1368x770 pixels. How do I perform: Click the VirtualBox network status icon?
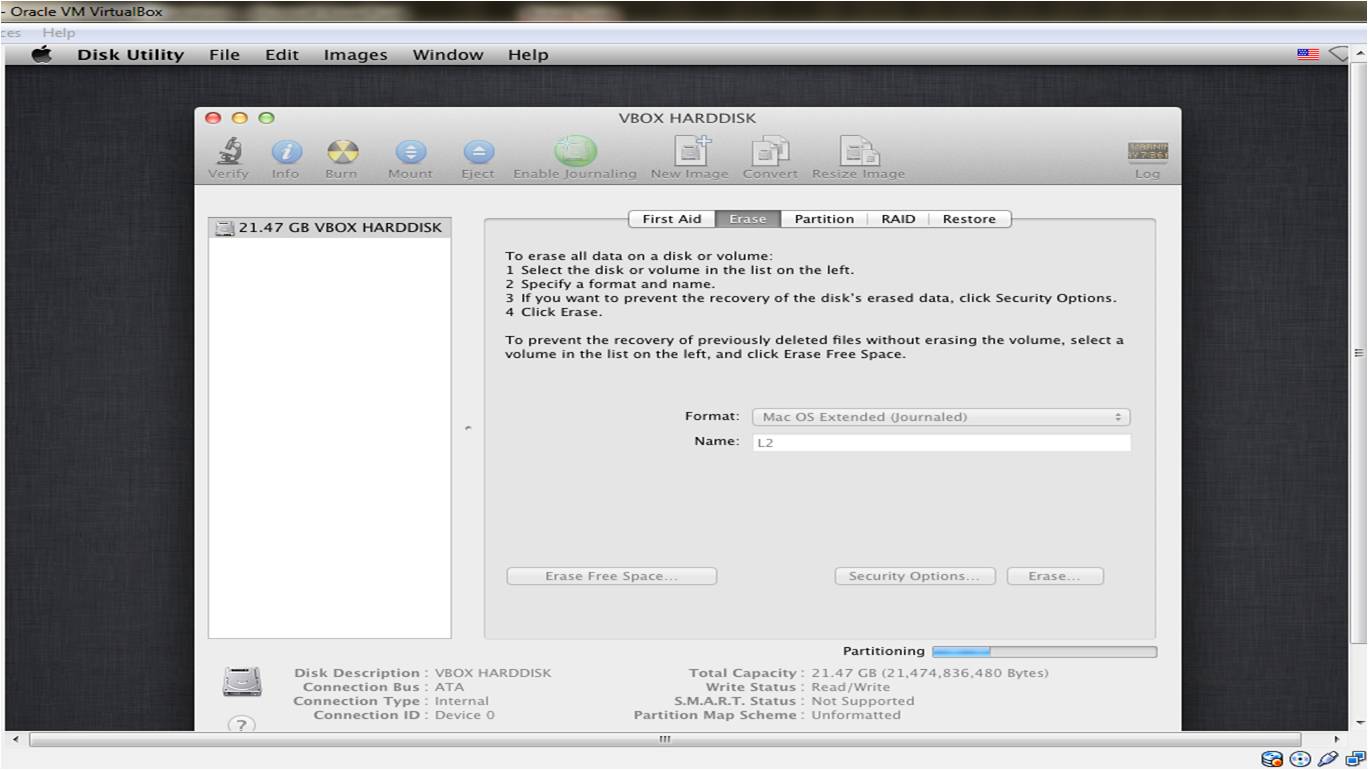[x=1353, y=759]
